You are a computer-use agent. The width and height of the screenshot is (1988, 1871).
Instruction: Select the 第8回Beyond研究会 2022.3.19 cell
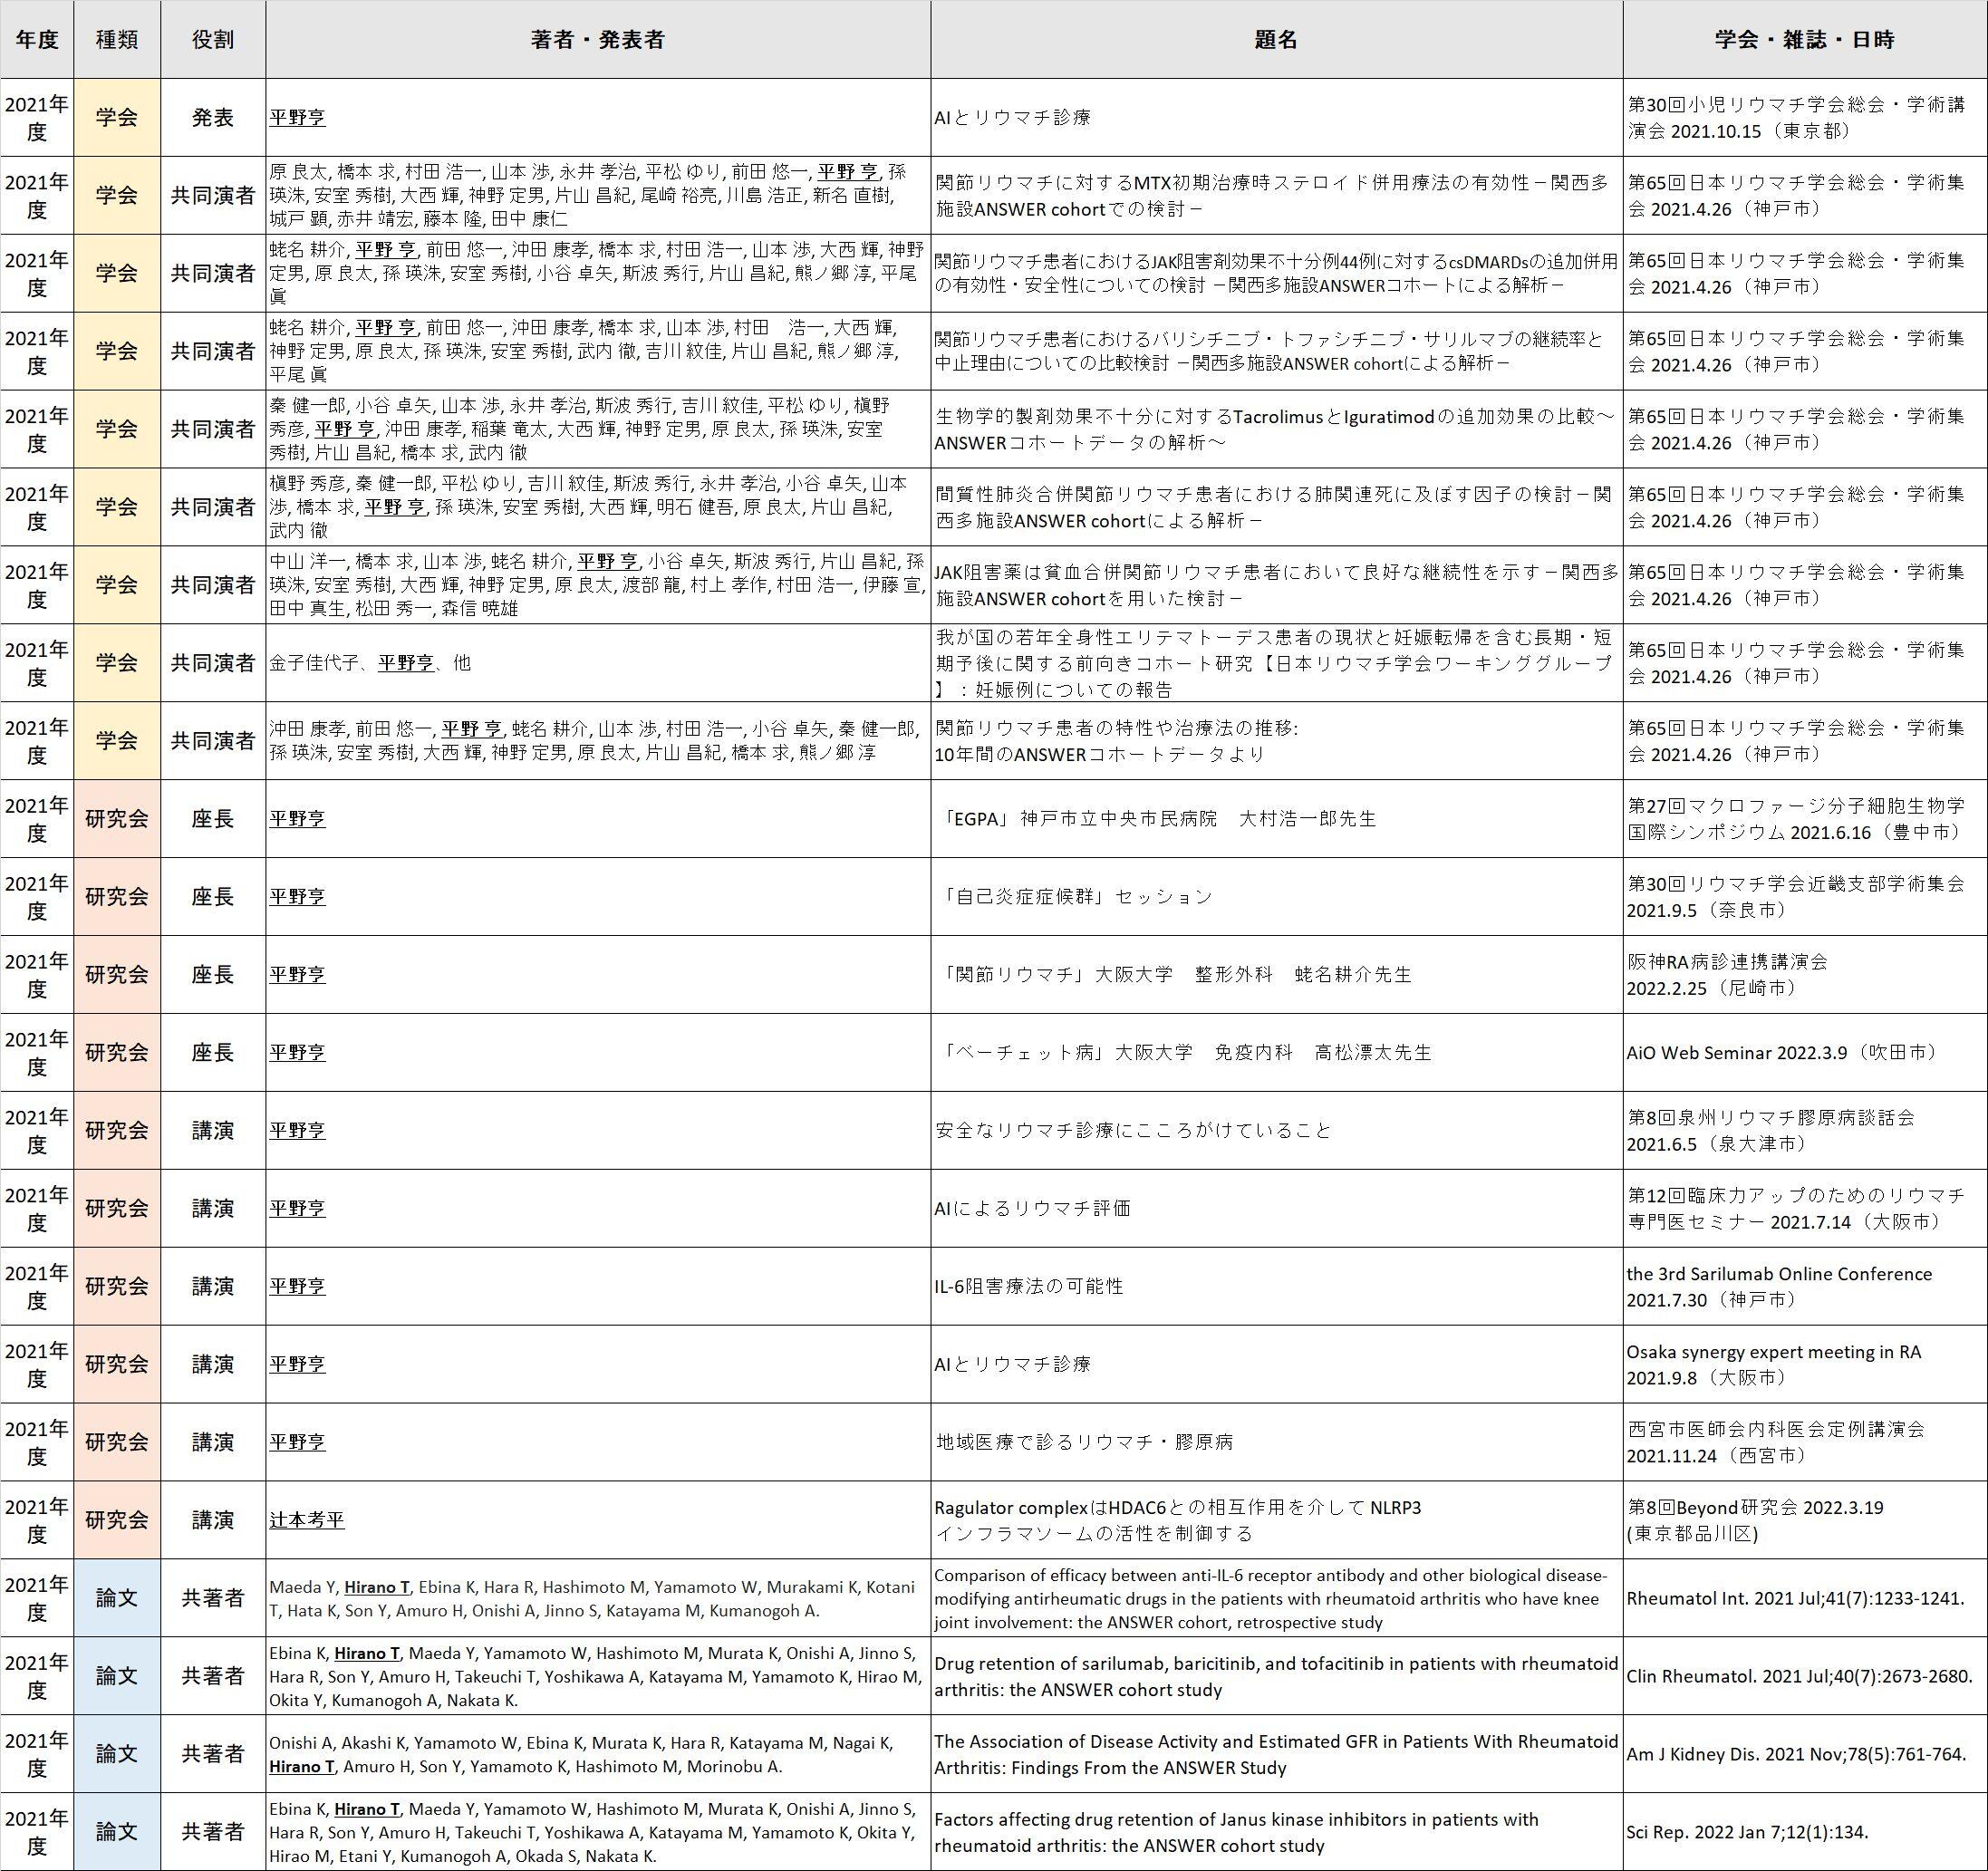[x=1804, y=1521]
